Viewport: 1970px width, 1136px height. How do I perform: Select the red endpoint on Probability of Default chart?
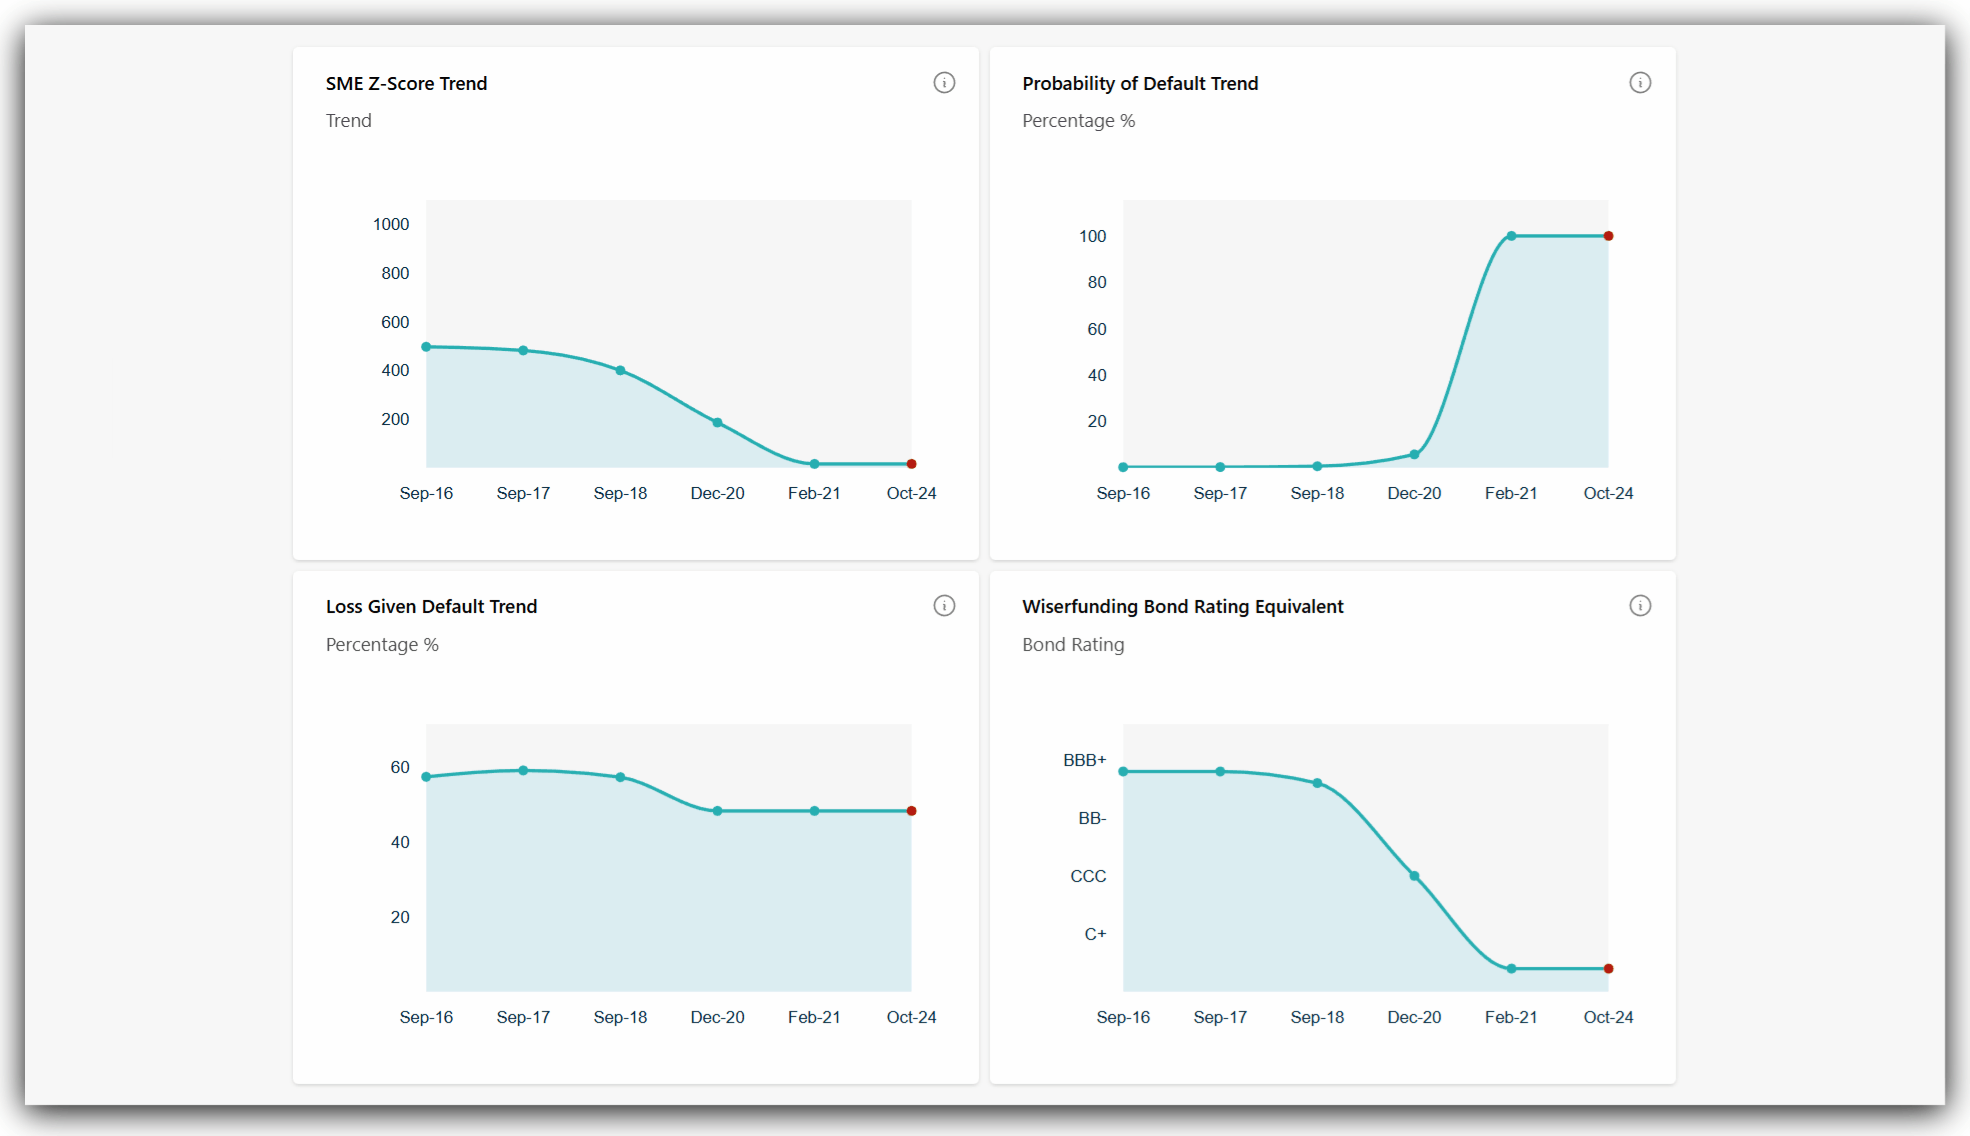tap(1608, 236)
